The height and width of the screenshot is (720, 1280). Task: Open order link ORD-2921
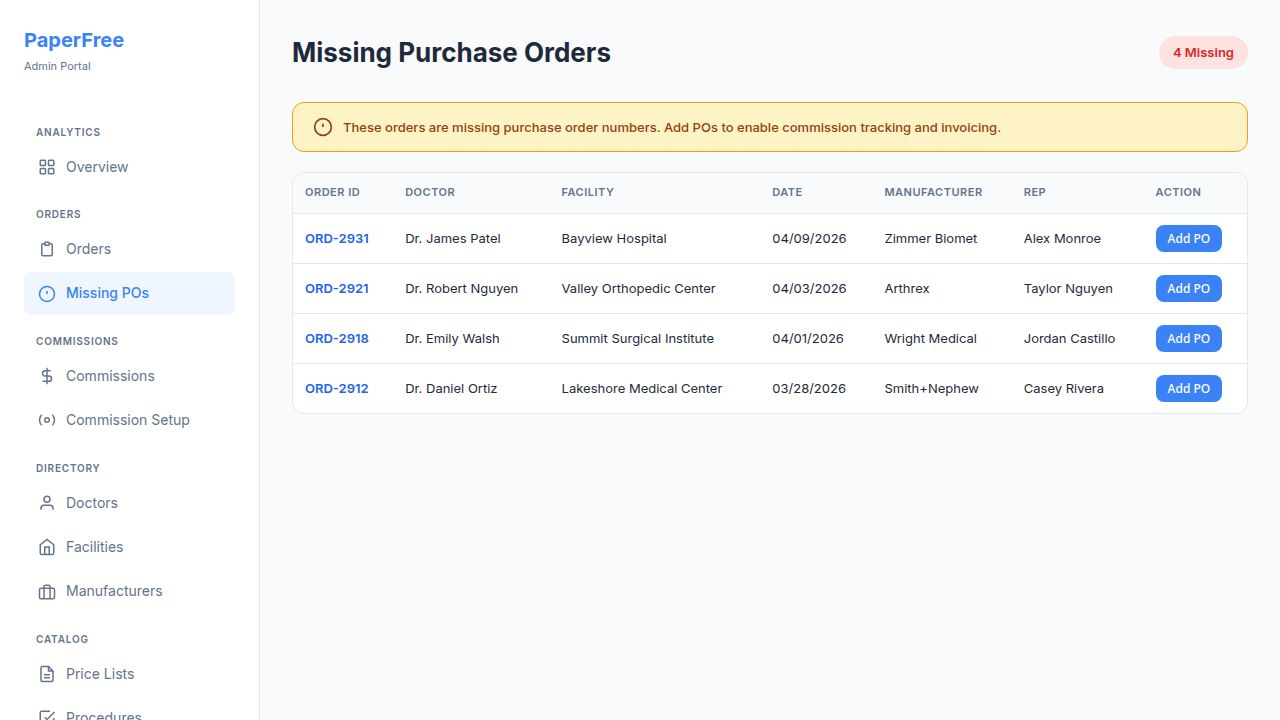click(x=337, y=288)
